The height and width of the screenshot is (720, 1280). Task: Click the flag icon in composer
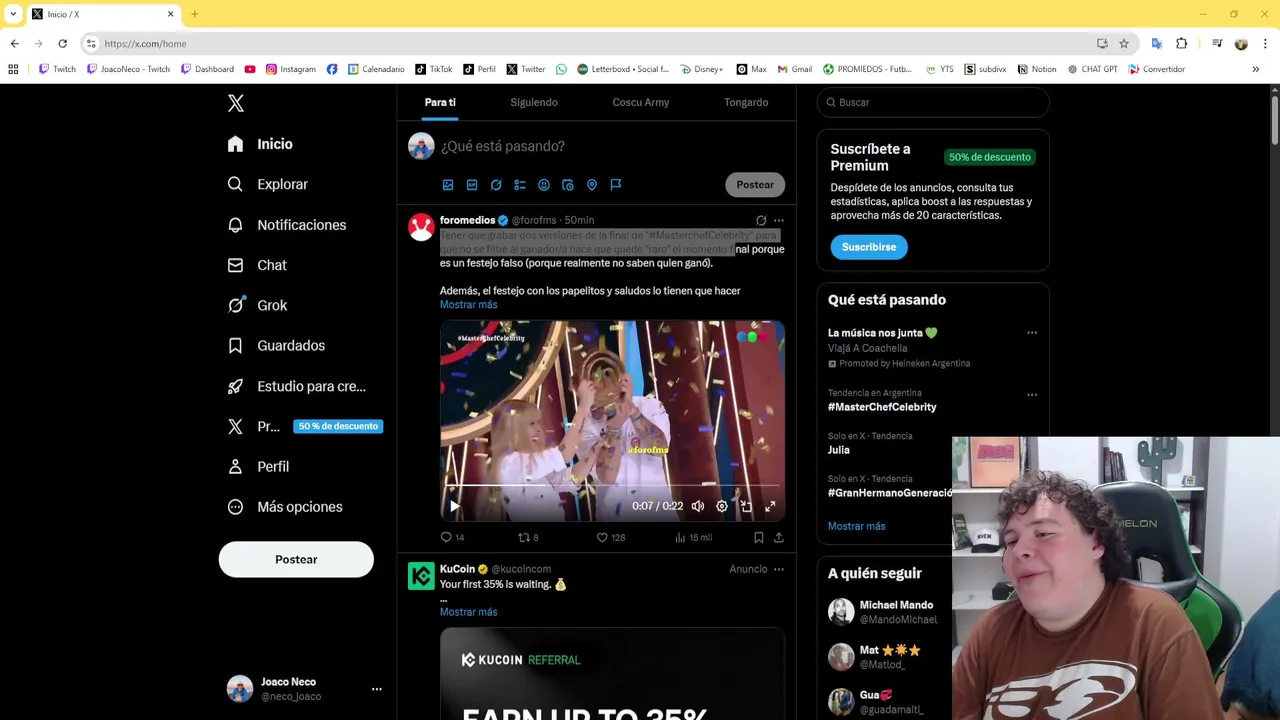coord(616,185)
